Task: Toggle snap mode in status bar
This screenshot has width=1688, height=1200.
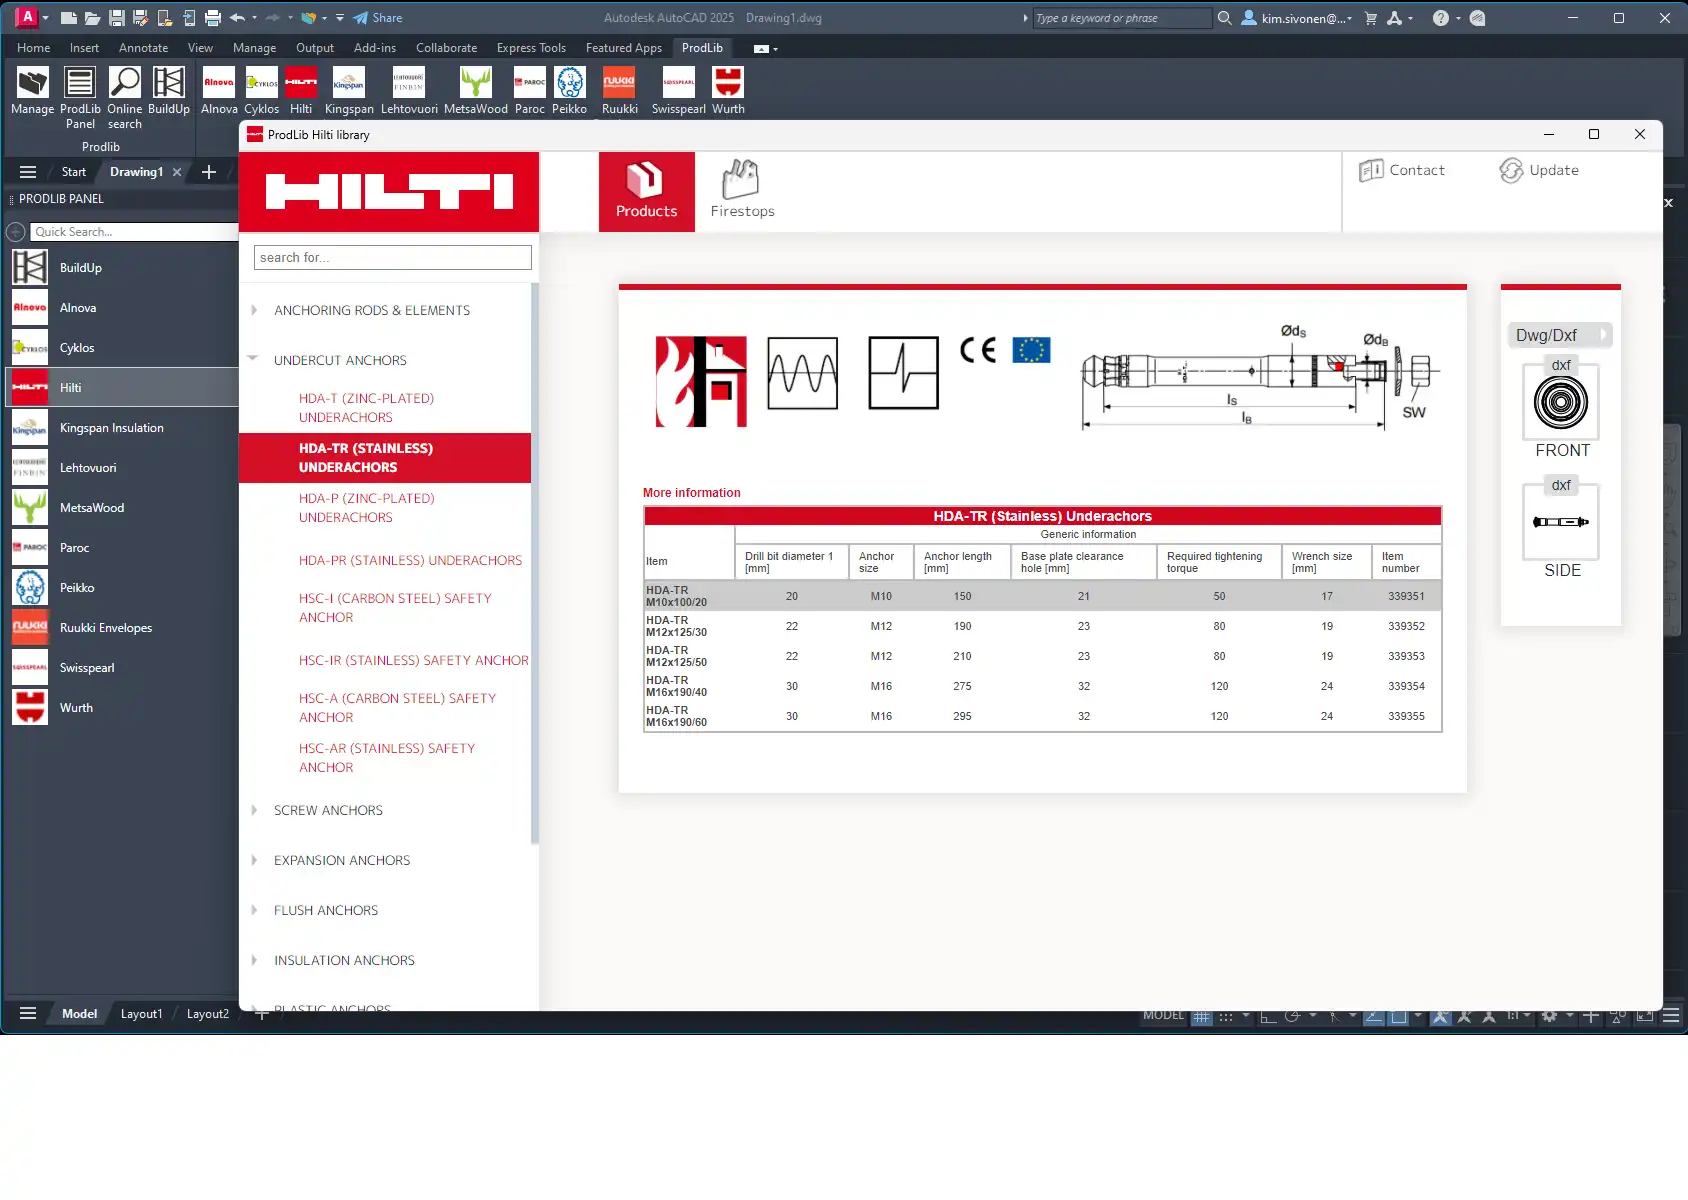Action: (1226, 1017)
